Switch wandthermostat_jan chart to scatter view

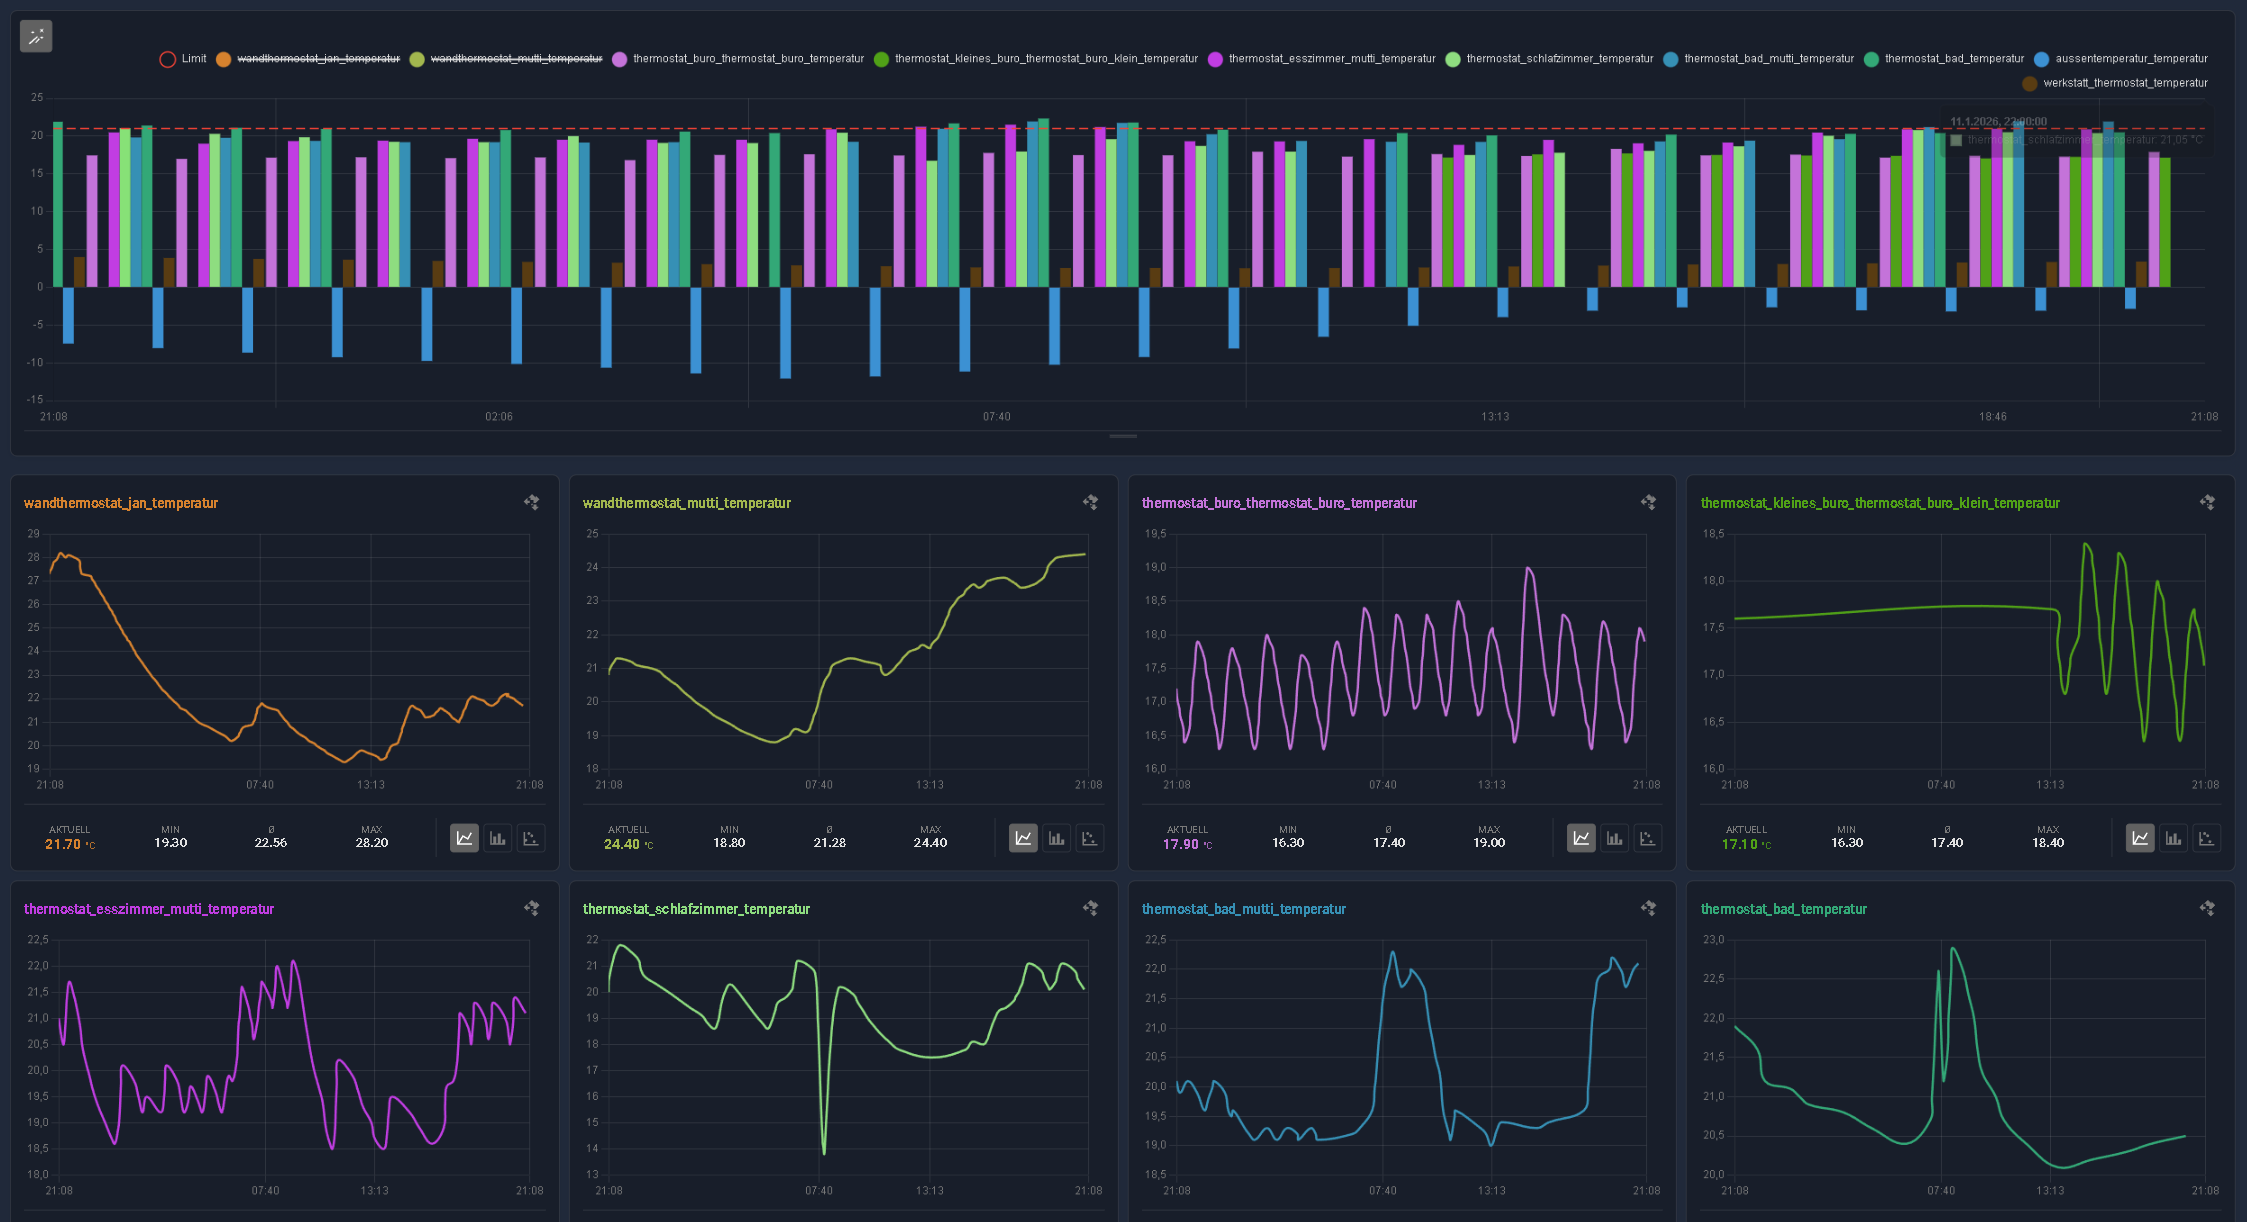530,838
